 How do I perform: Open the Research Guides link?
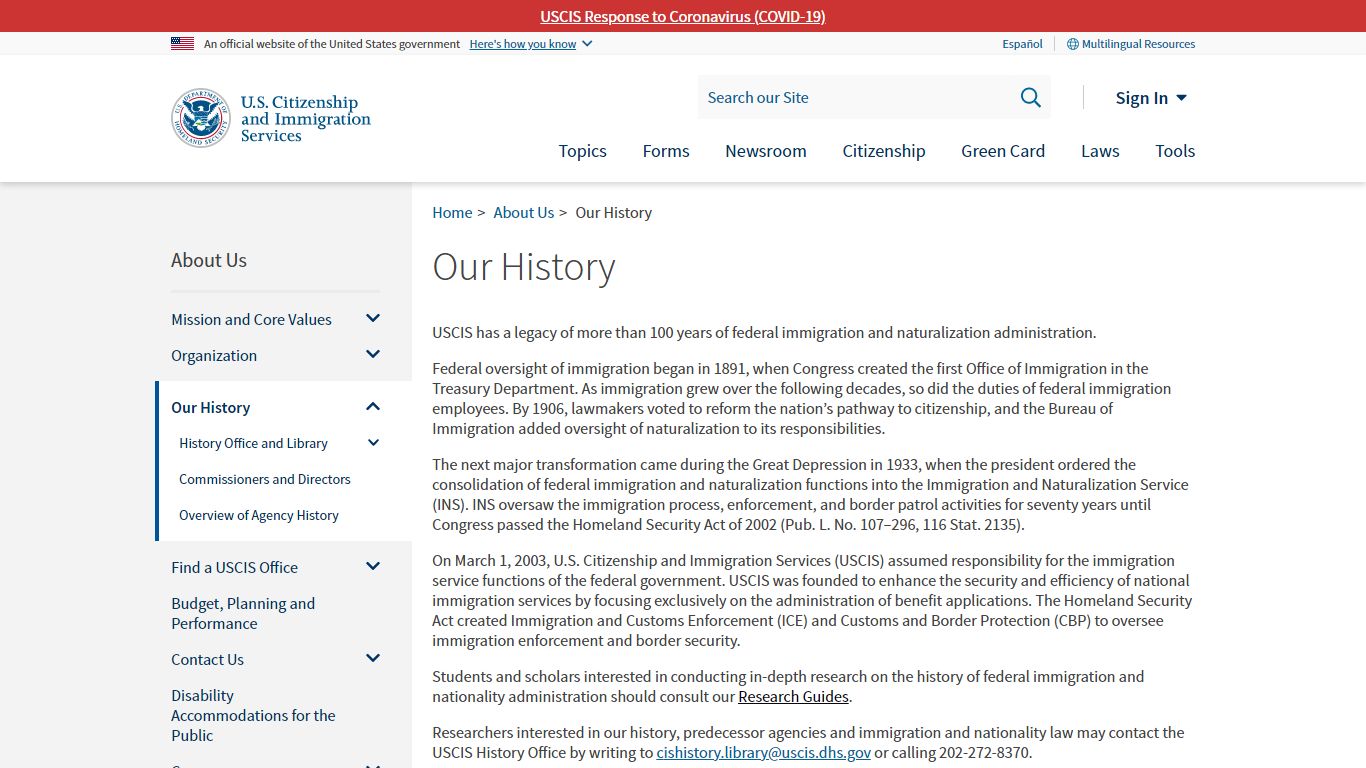(x=793, y=697)
